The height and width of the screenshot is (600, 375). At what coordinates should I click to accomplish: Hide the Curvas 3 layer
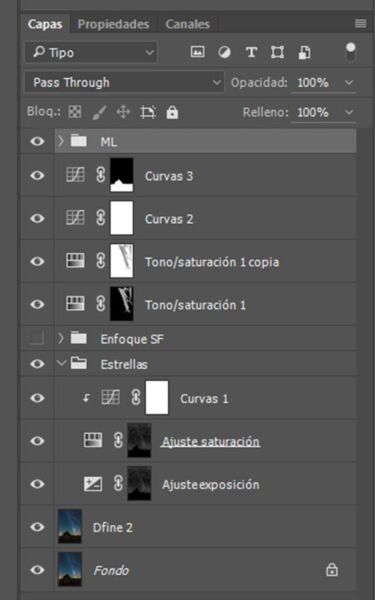pyautogui.click(x=37, y=176)
